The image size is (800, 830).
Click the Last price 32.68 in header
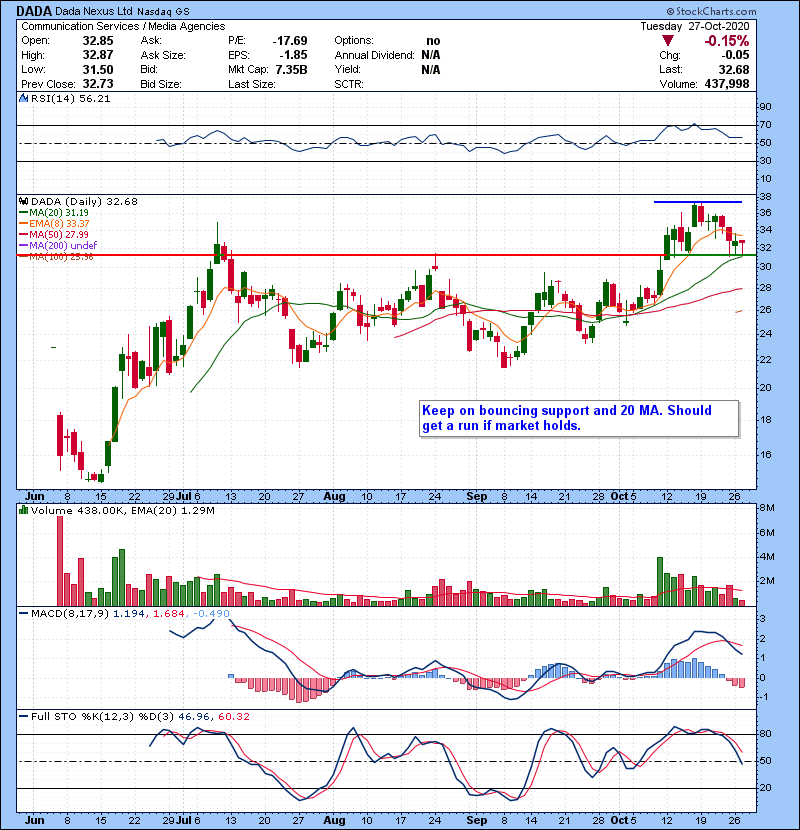734,69
